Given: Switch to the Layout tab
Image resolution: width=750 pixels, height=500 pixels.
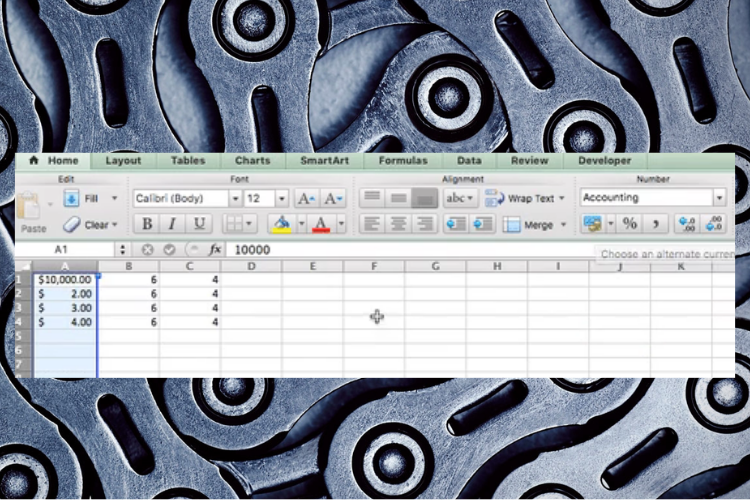Looking at the screenshot, I should (x=123, y=160).
